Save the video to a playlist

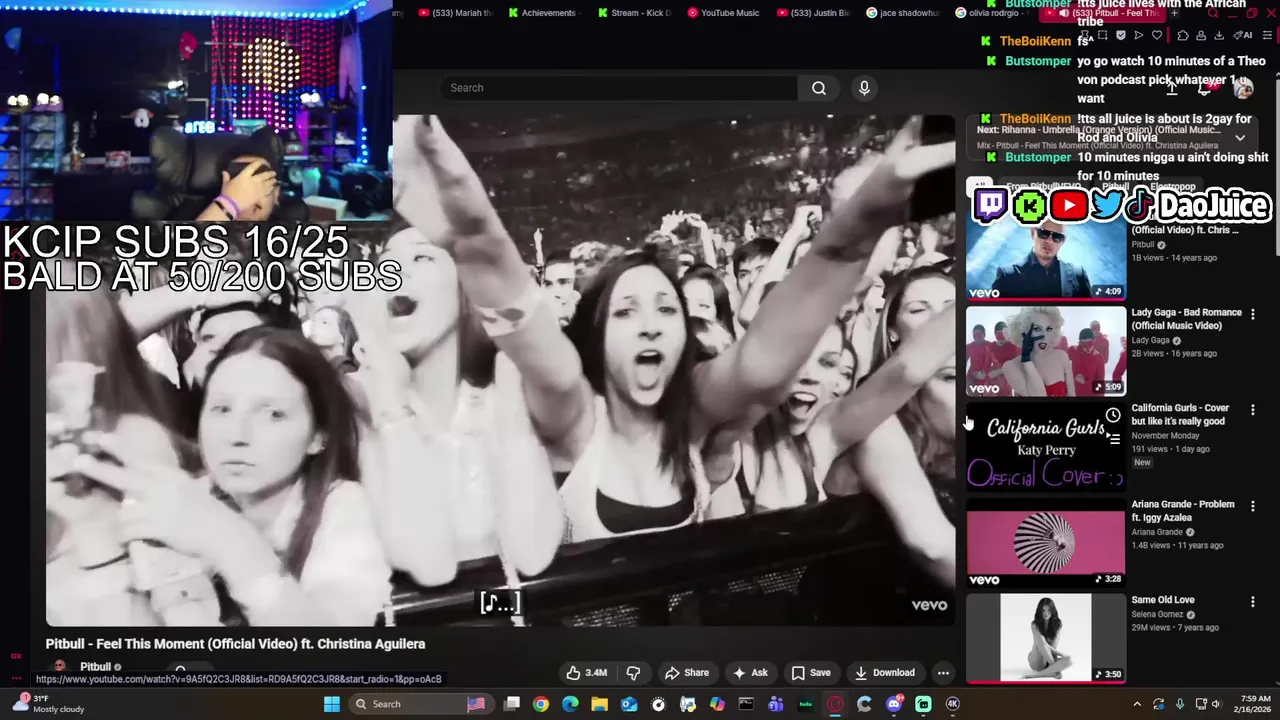click(811, 673)
